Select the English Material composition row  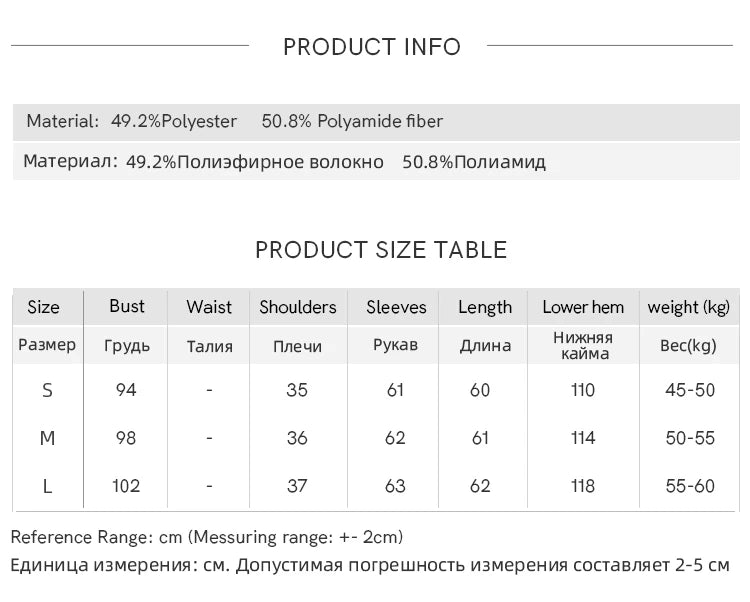click(234, 122)
